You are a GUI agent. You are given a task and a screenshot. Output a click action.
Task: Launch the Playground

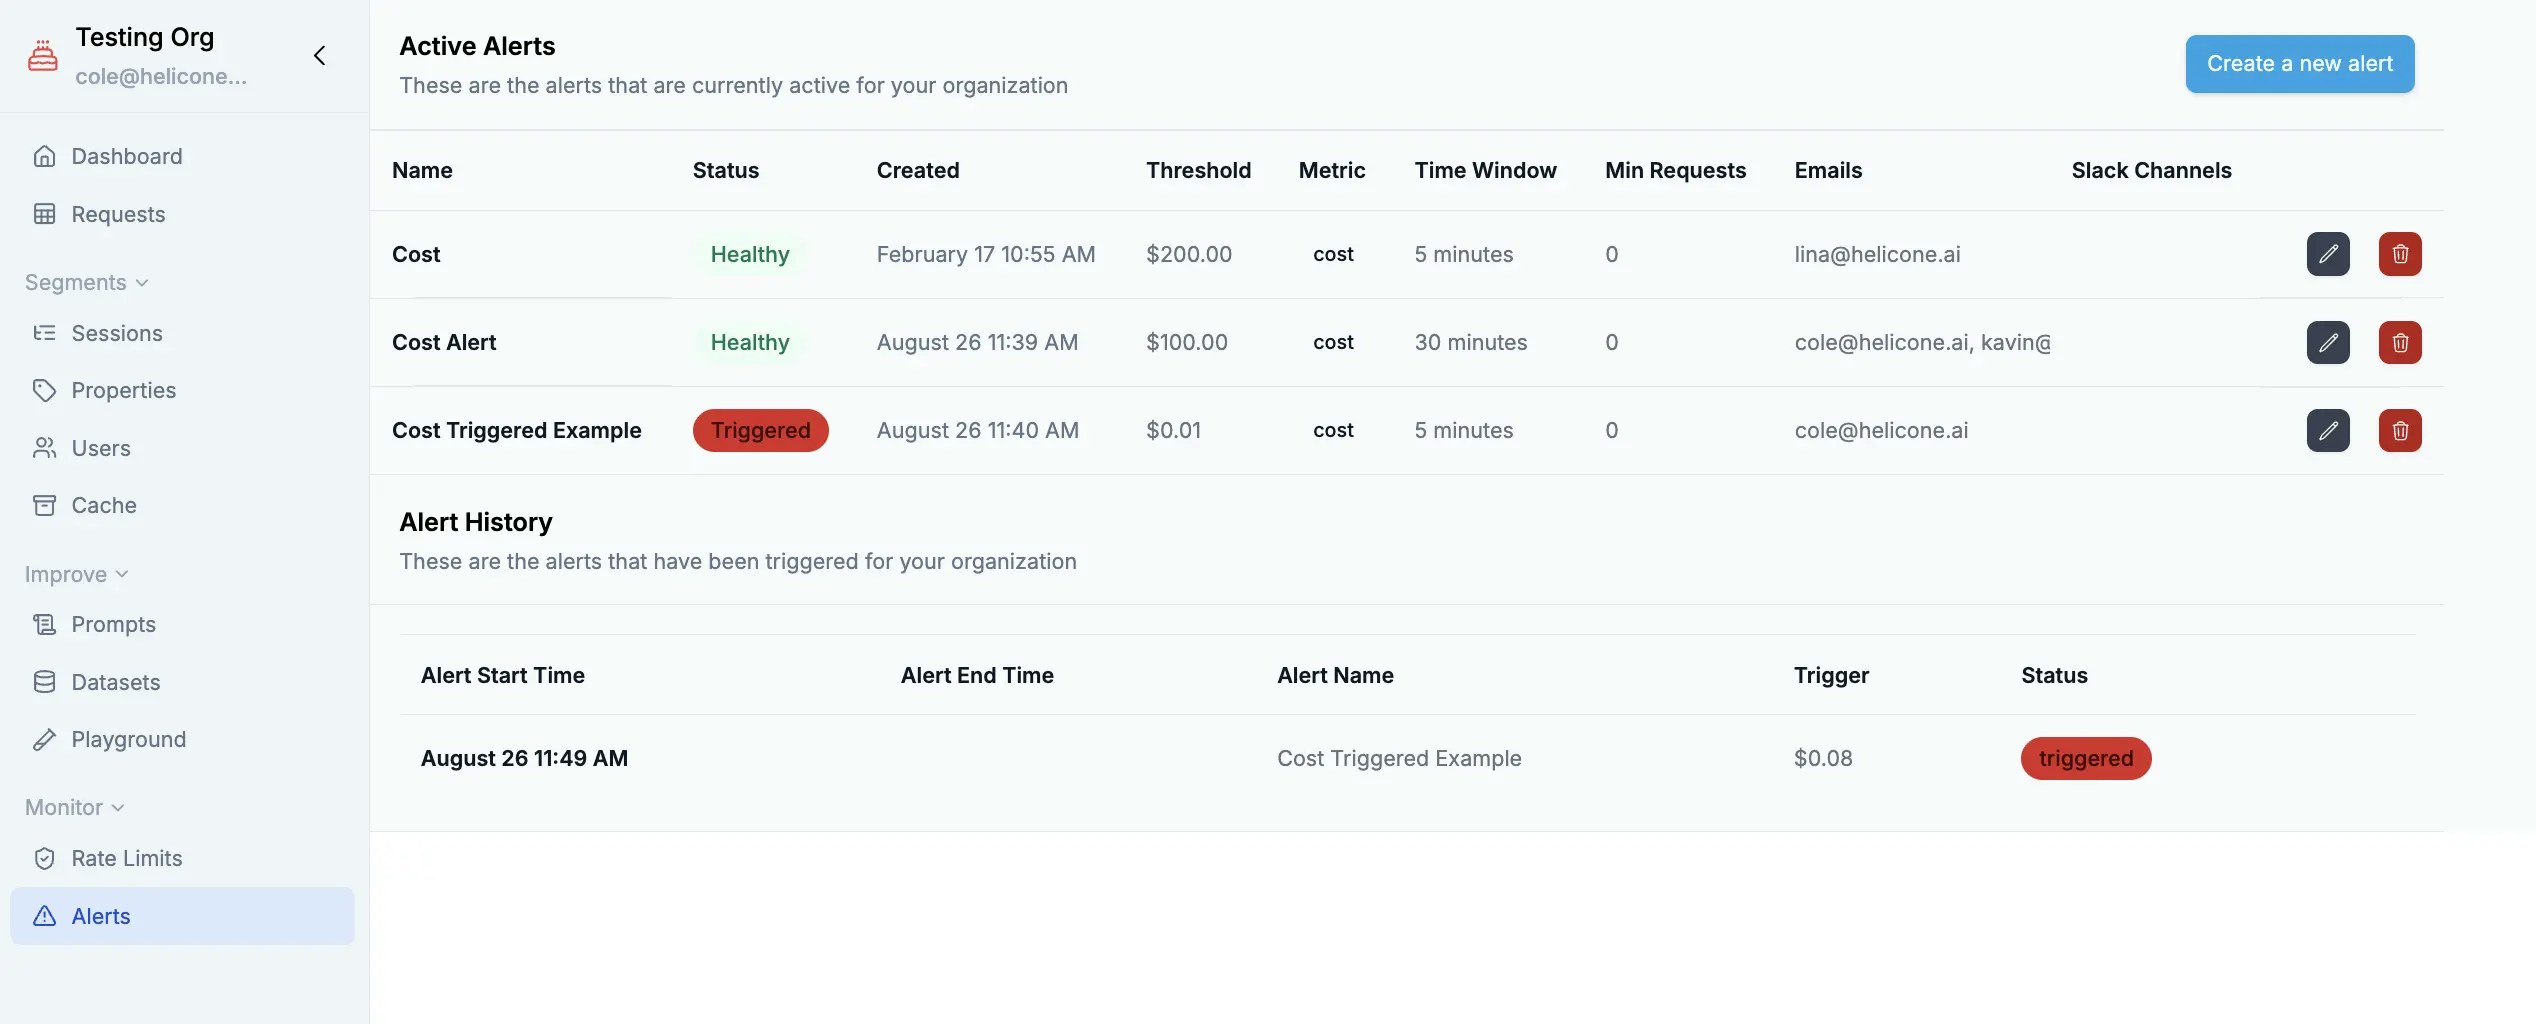pyautogui.click(x=128, y=739)
